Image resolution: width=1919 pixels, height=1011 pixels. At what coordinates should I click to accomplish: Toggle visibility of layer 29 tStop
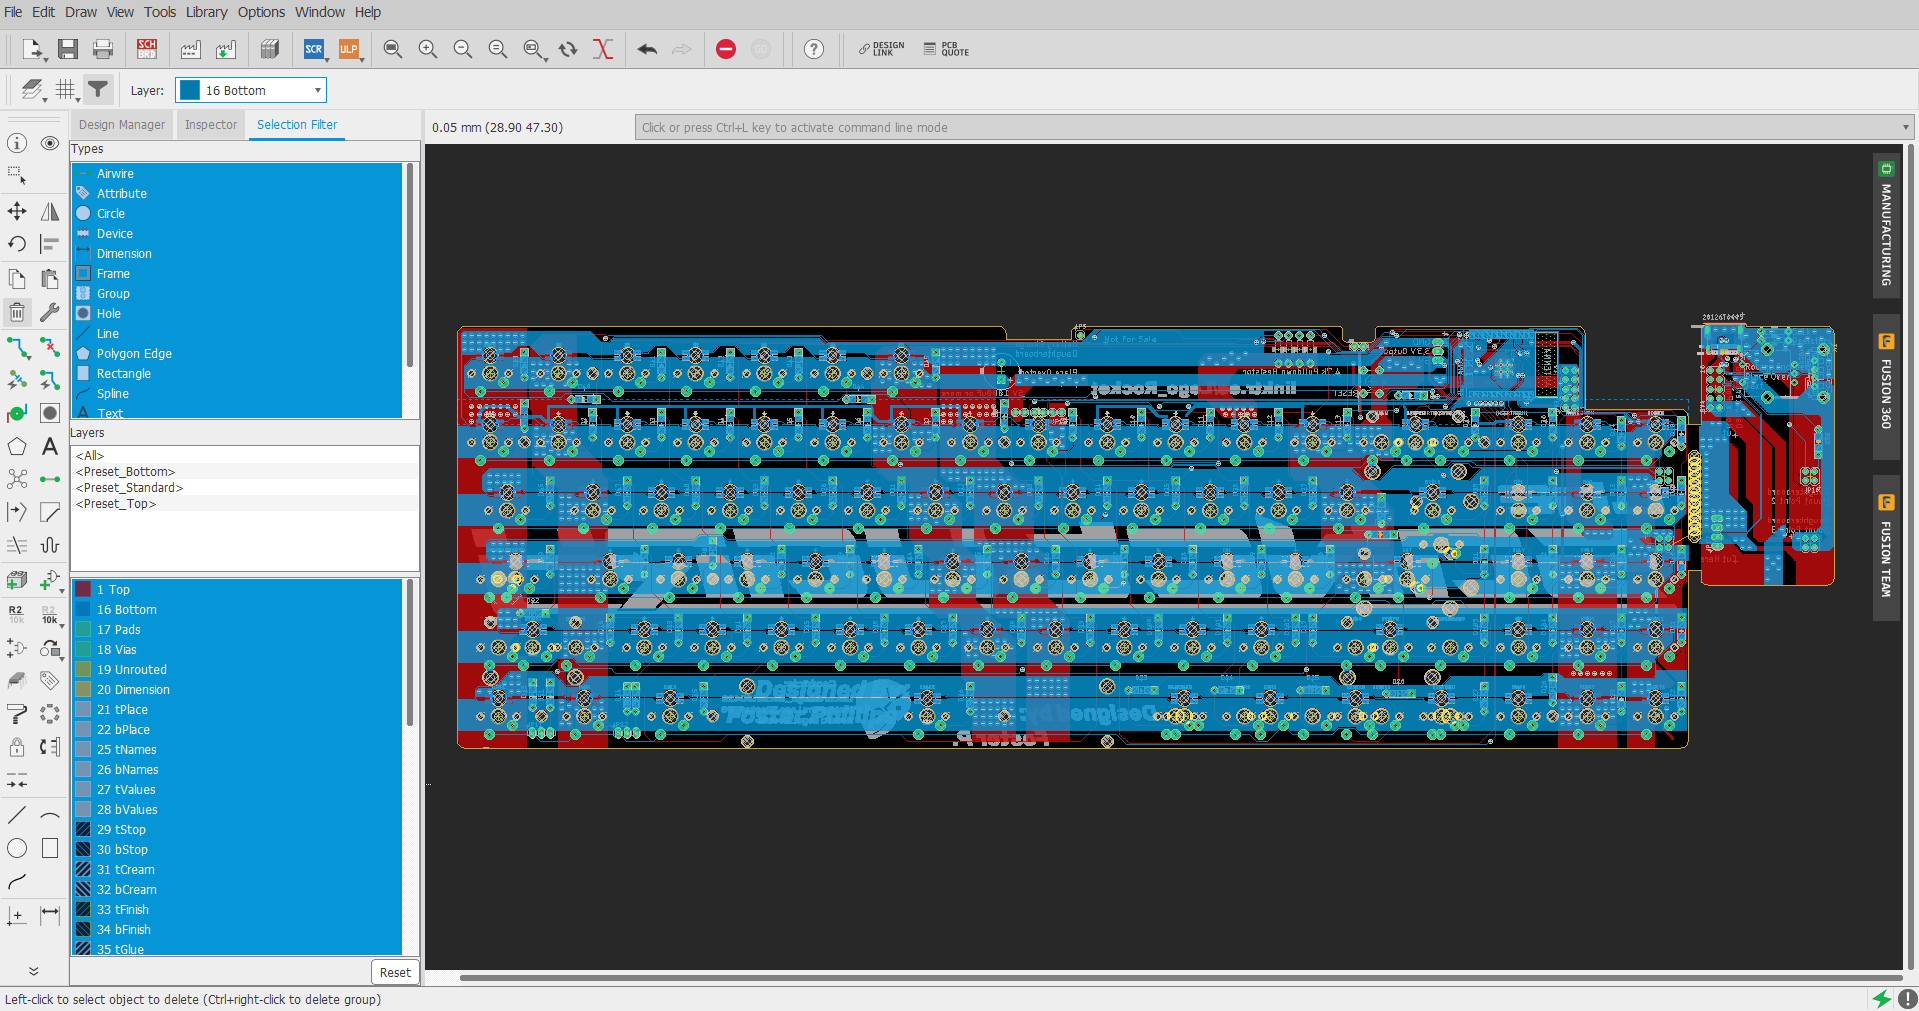point(84,829)
